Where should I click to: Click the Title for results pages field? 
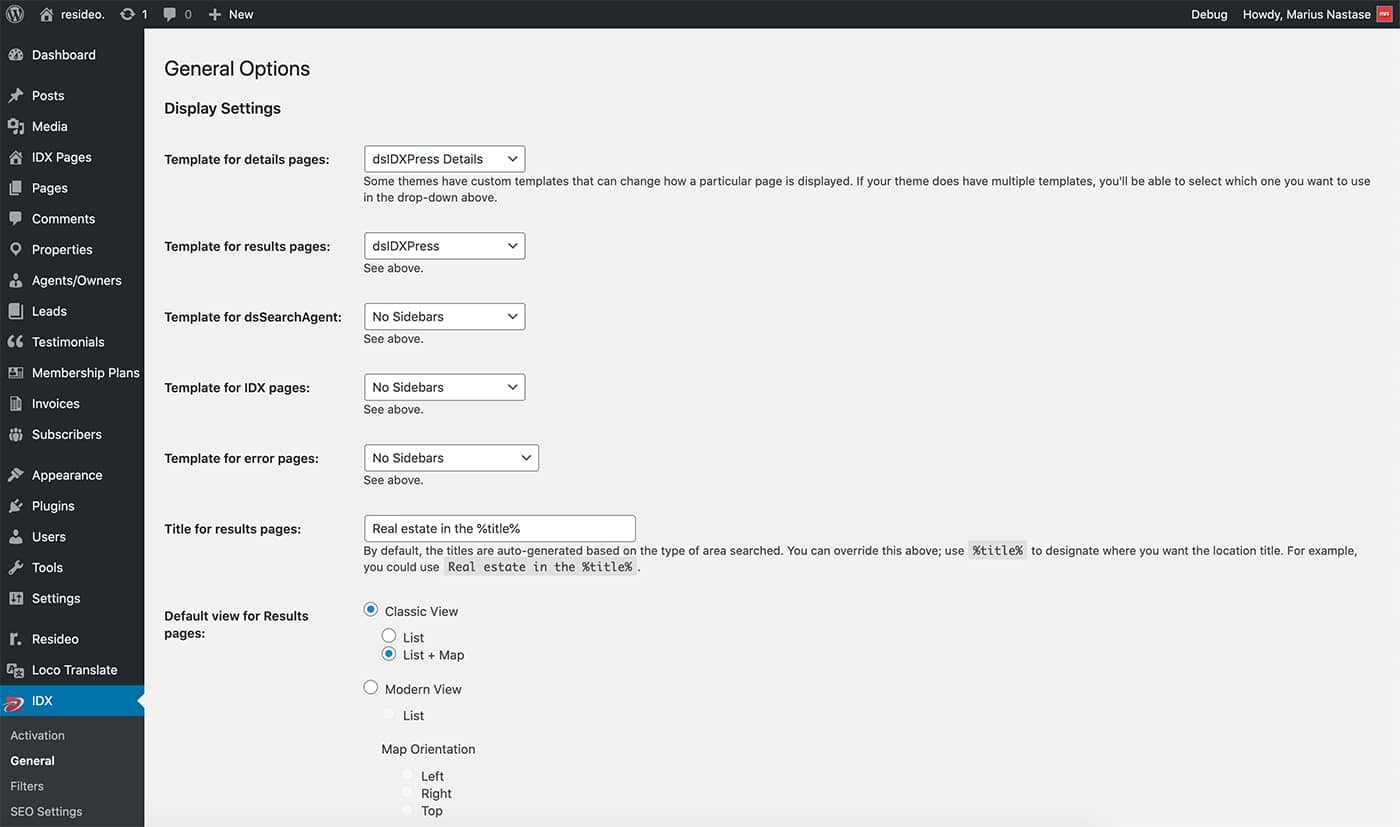point(499,529)
